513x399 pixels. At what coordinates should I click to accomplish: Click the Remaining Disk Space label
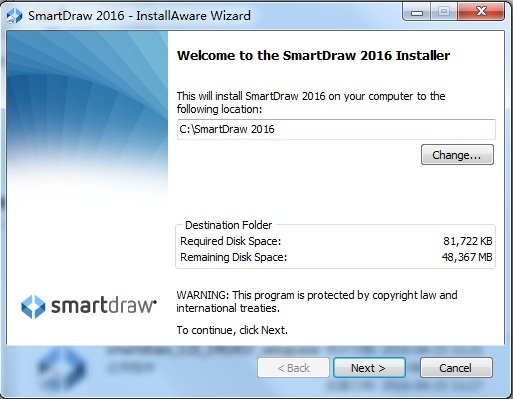point(233,257)
